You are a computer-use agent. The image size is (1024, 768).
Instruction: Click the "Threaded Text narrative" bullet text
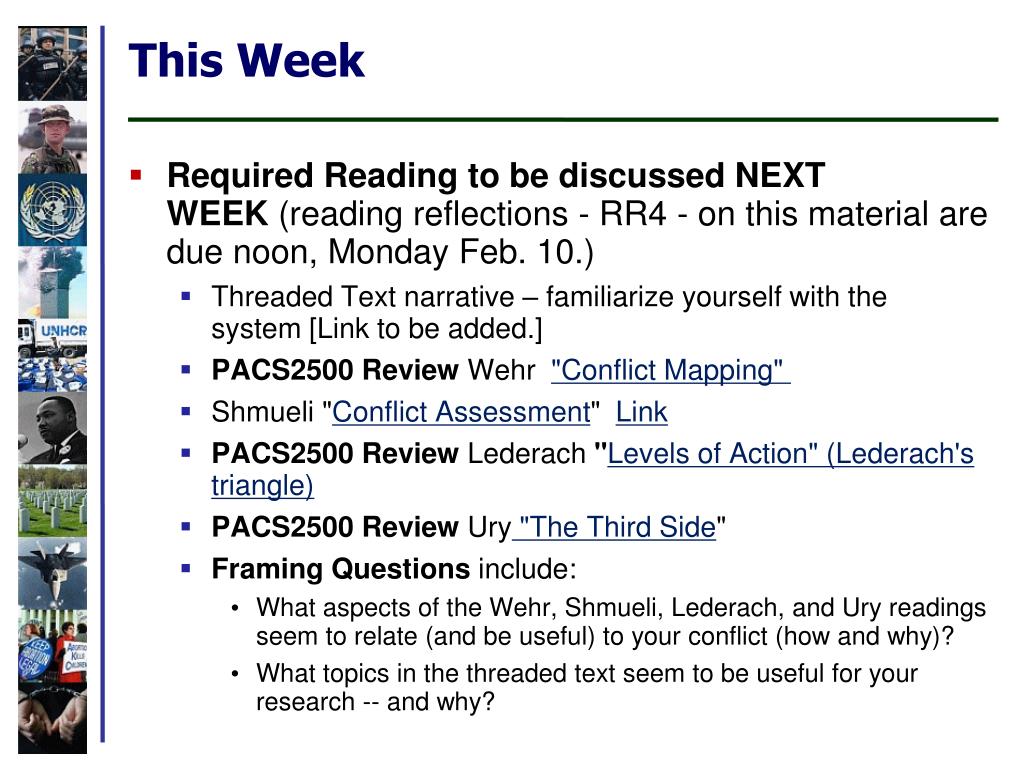pyautogui.click(x=363, y=297)
